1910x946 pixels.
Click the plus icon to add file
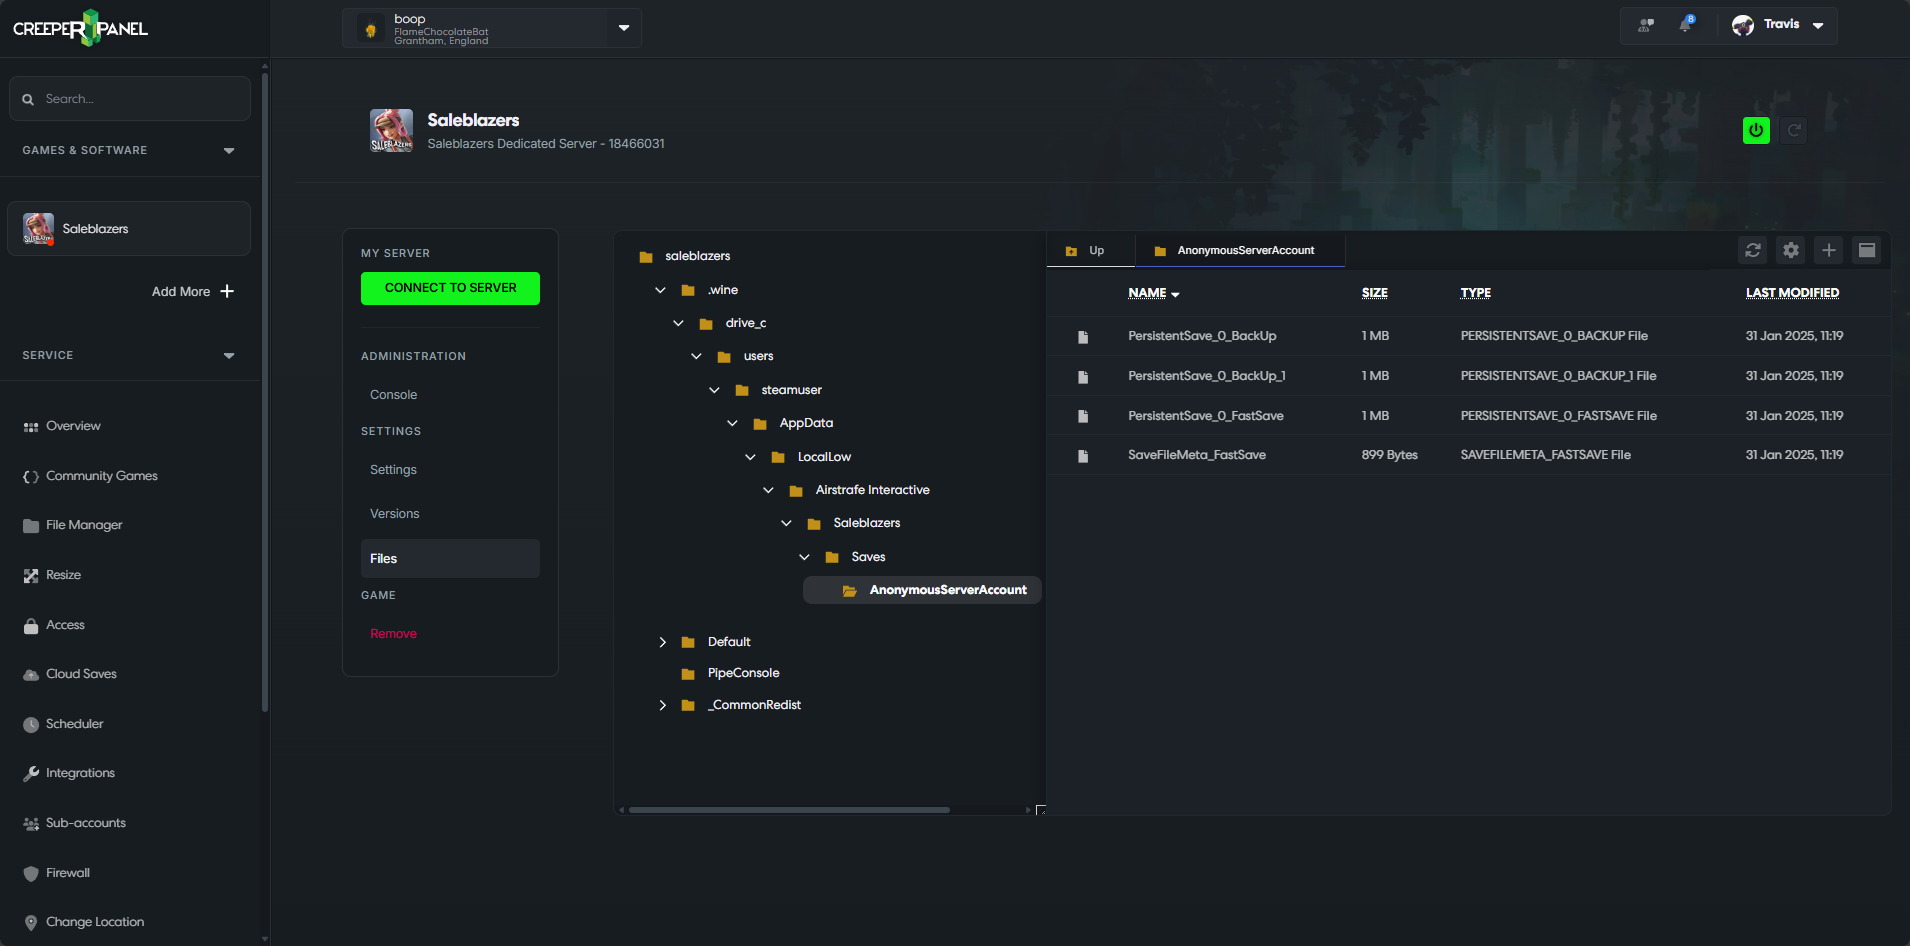[x=1829, y=250]
